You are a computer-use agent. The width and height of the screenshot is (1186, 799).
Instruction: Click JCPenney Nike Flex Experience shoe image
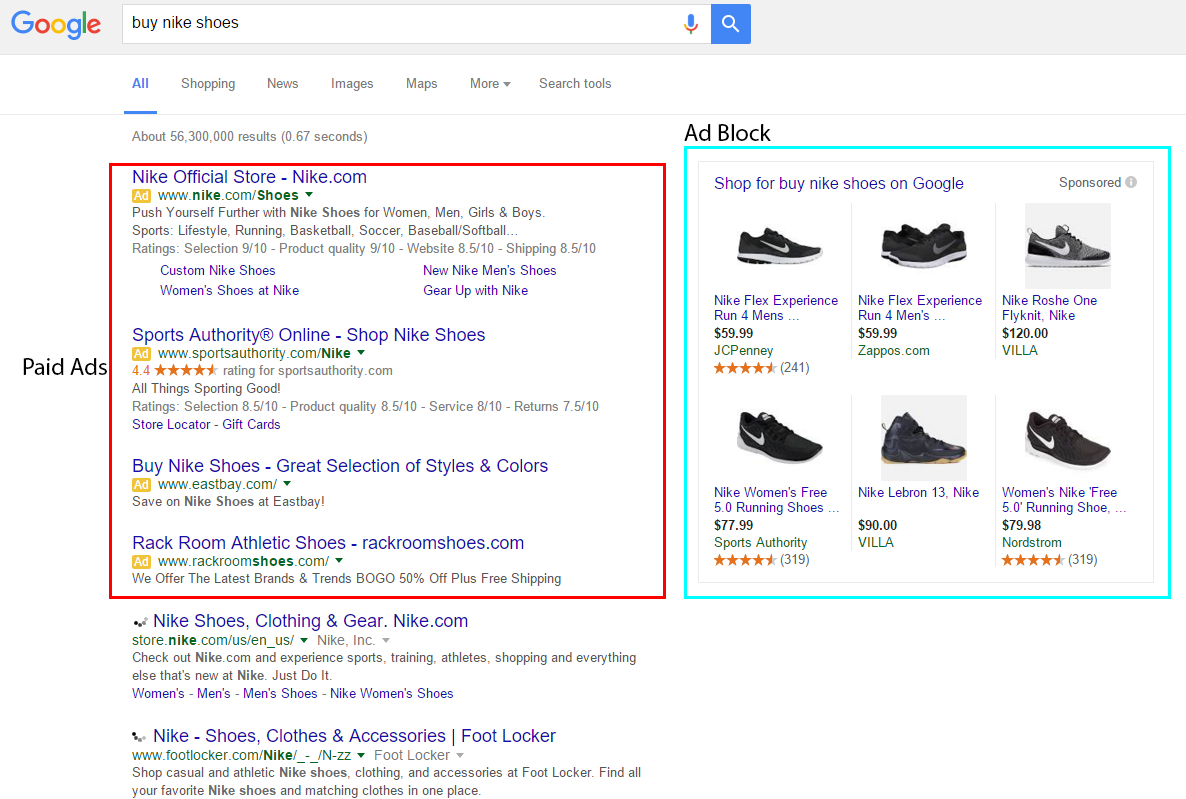pyautogui.click(x=779, y=246)
